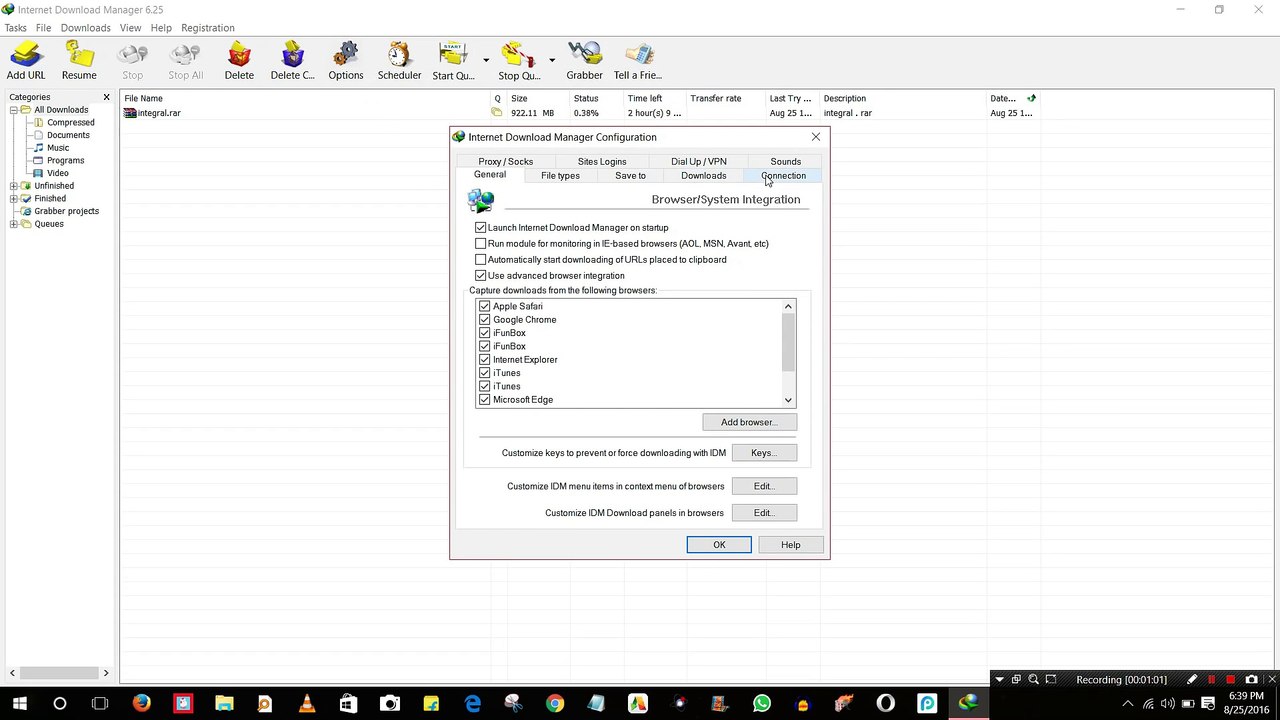
Task: Click the Stop Queue toolbar icon
Action: (519, 61)
